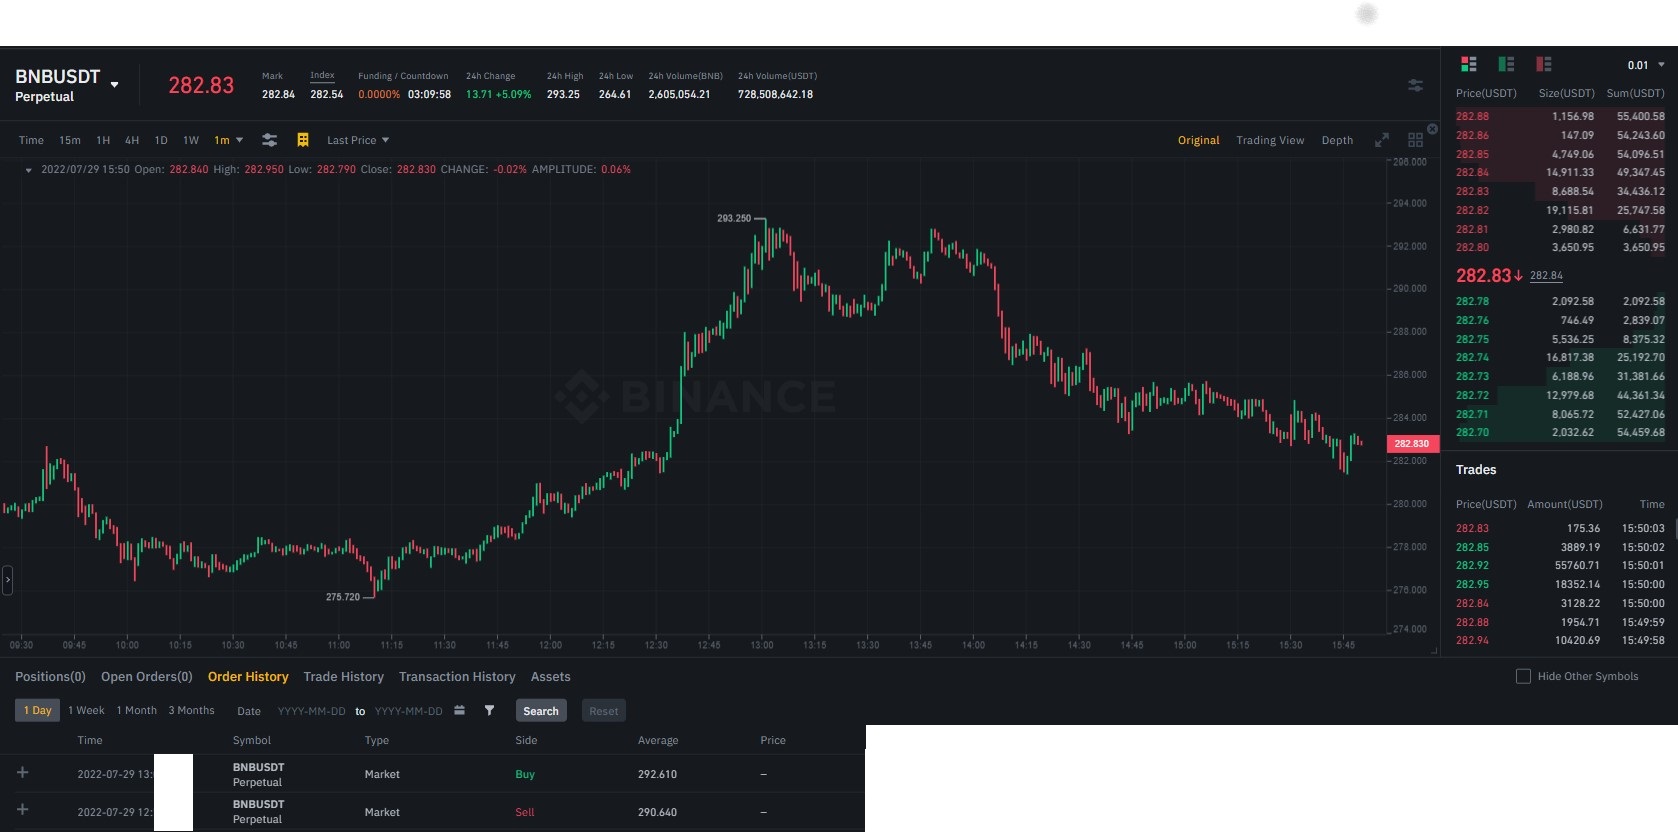Click the chart corner resize handle icon
The image size is (1678, 832).
(x=1434, y=651)
